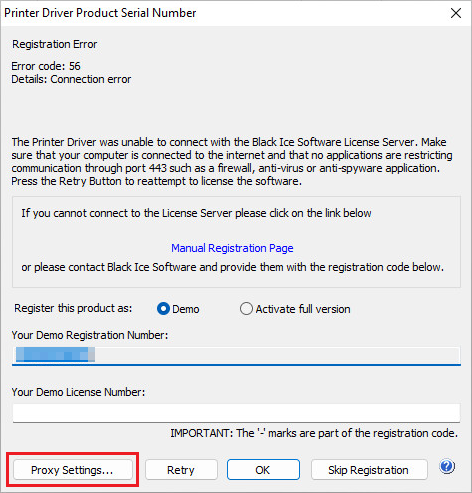Click the Error code: 56 text

[x=46, y=66]
